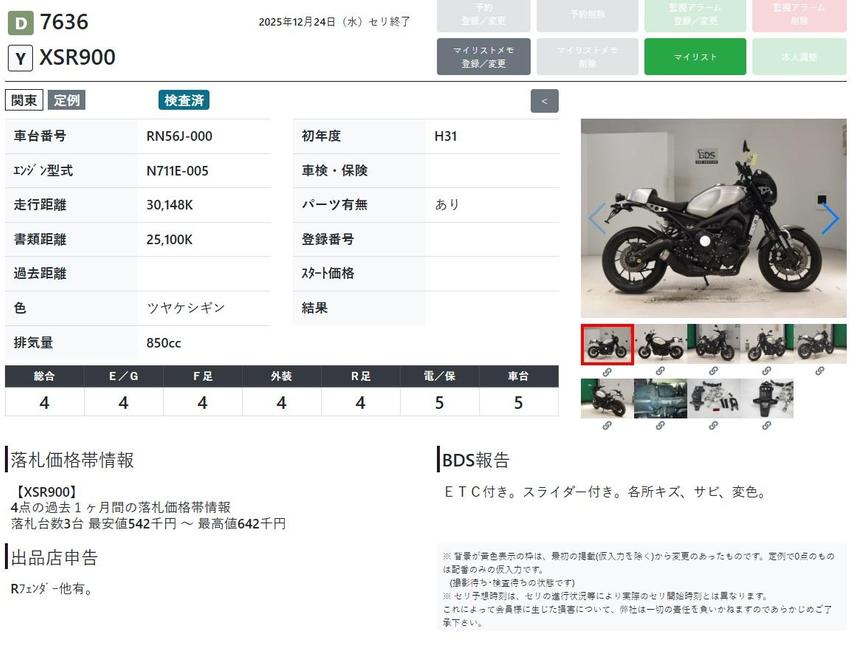Collapse the details panel with the < button
The width and height of the screenshot is (861, 666).
point(544,101)
